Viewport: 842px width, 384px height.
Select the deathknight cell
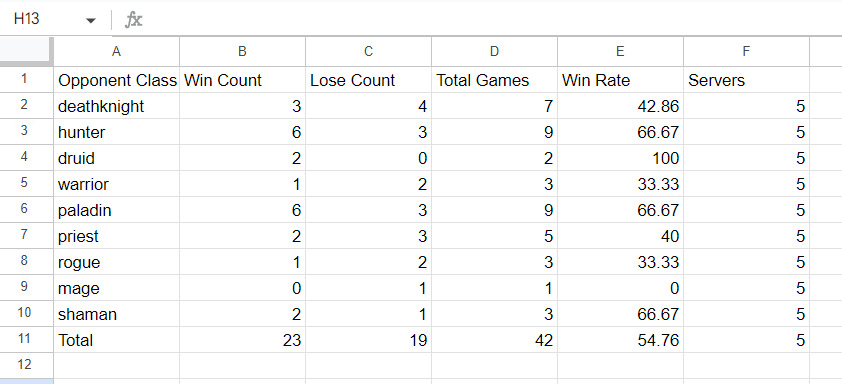(117, 106)
